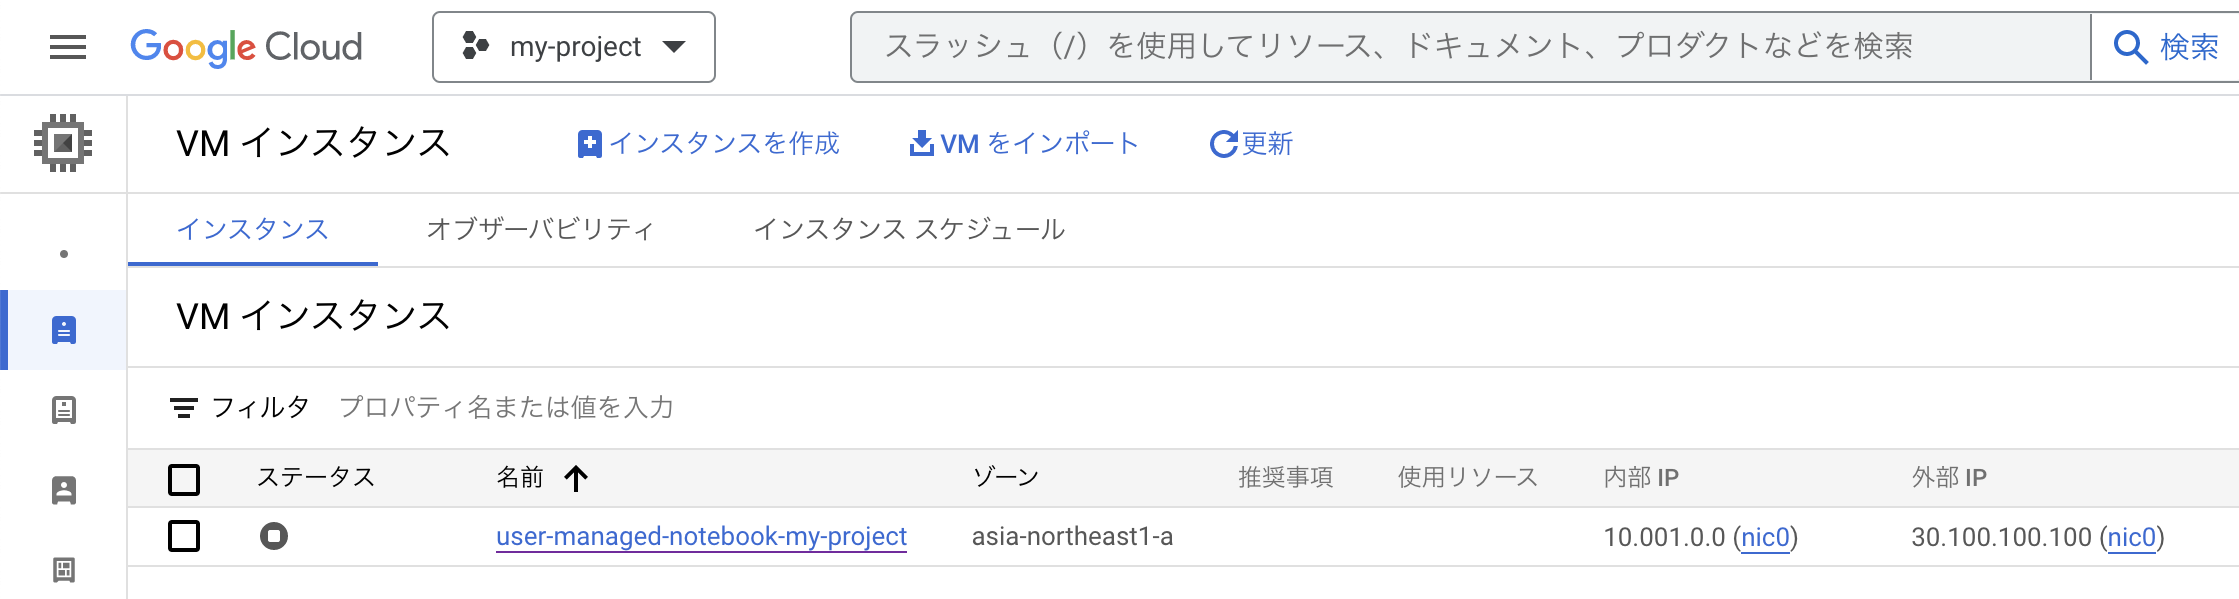Check the user-managed-notebook-my-project row checkbox
This screenshot has height=599, width=2239.
(x=184, y=536)
